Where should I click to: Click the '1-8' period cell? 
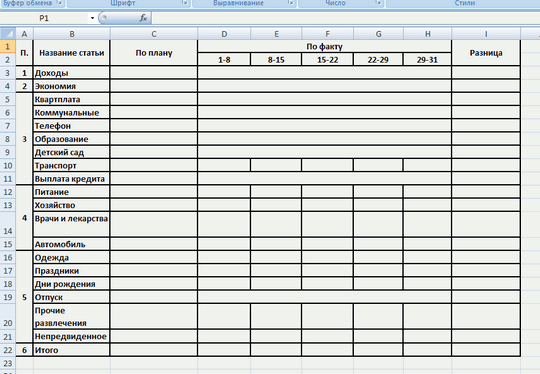(x=224, y=60)
